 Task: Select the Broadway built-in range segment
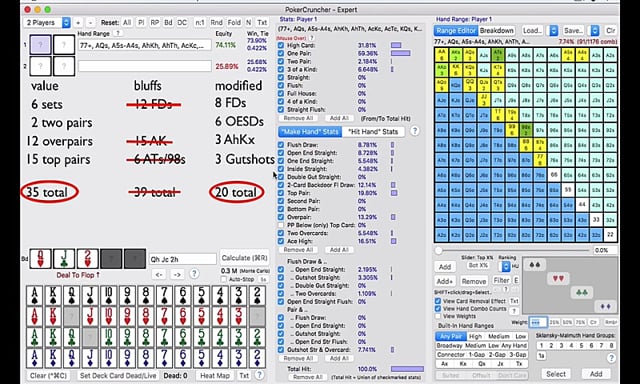pyautogui.click(x=449, y=346)
